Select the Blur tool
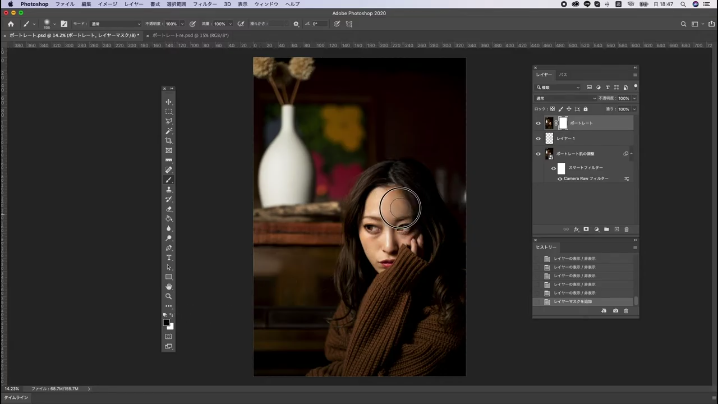718x404 pixels. click(169, 228)
